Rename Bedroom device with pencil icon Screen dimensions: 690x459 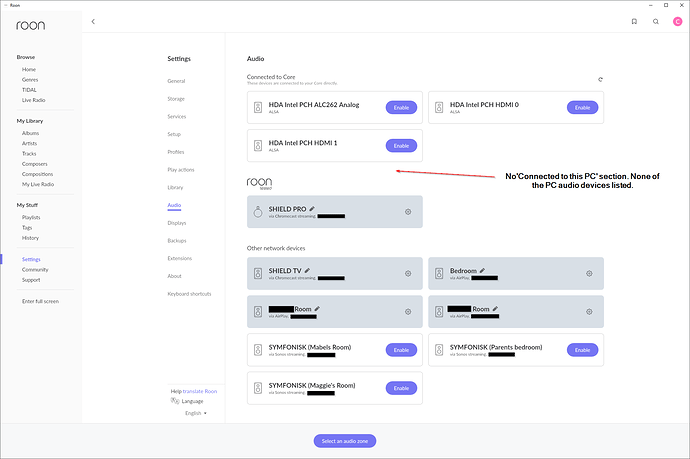[482, 270]
